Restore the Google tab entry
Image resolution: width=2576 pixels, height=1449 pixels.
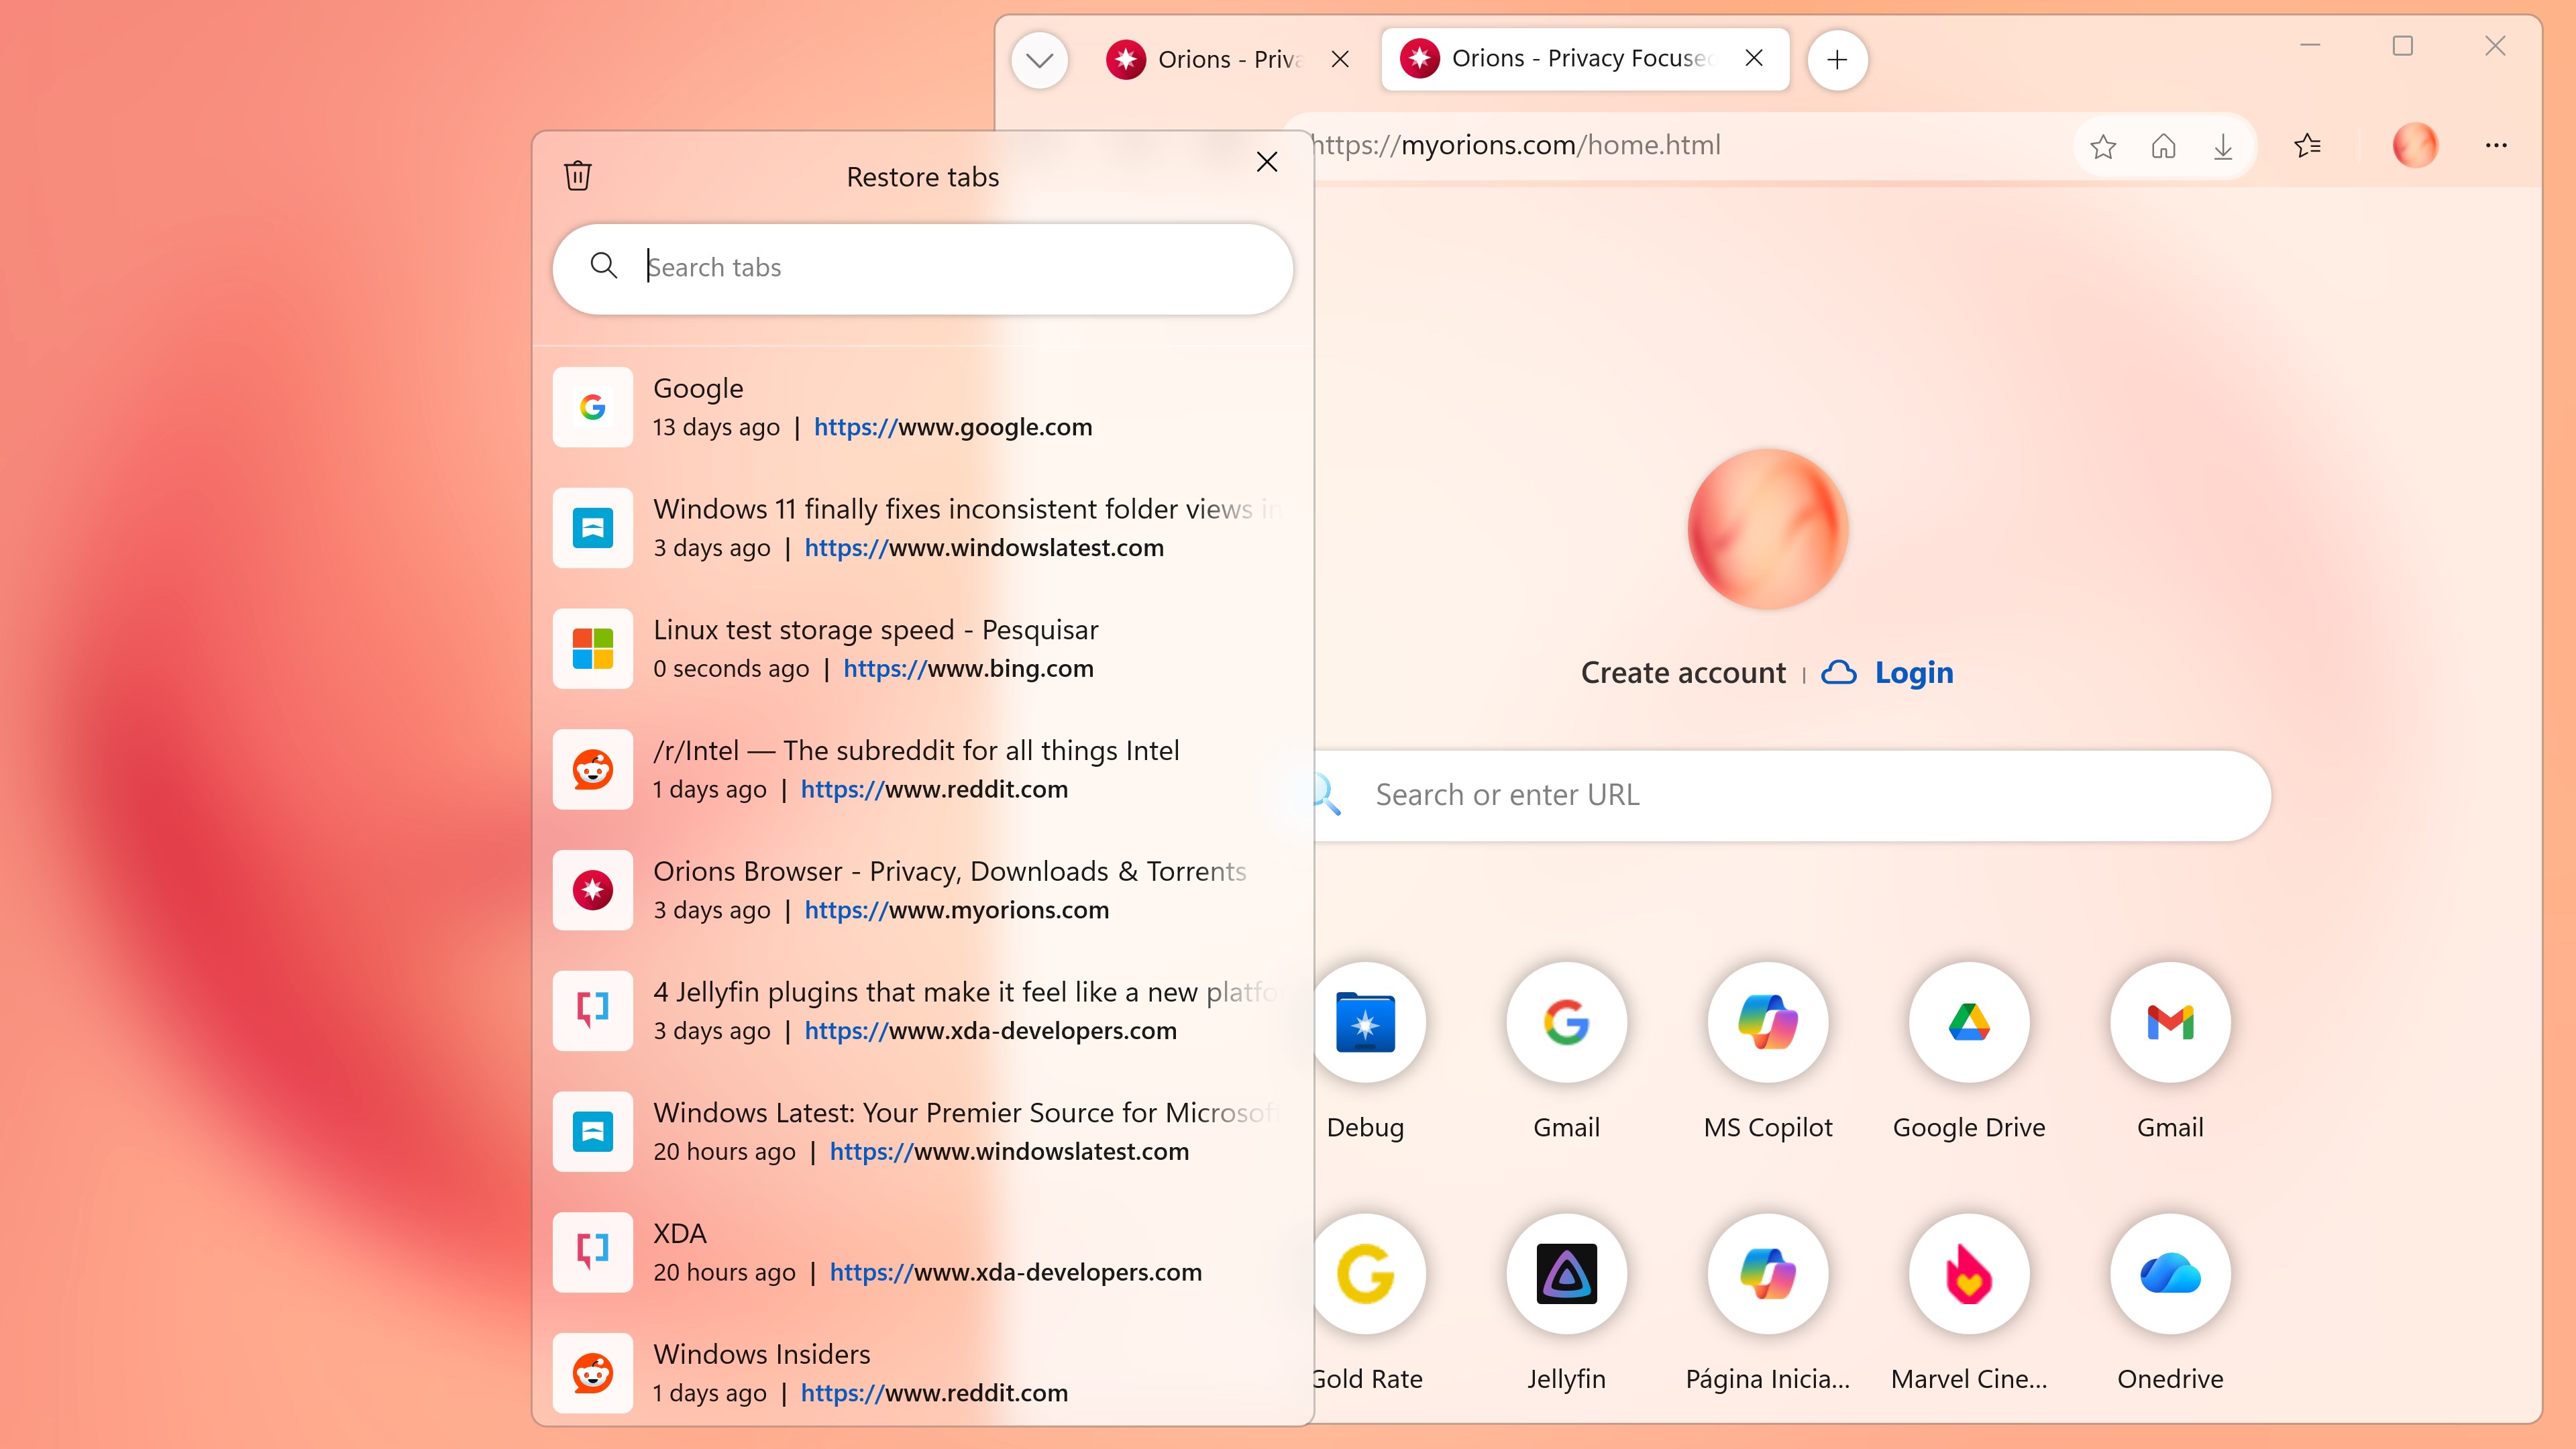point(923,407)
